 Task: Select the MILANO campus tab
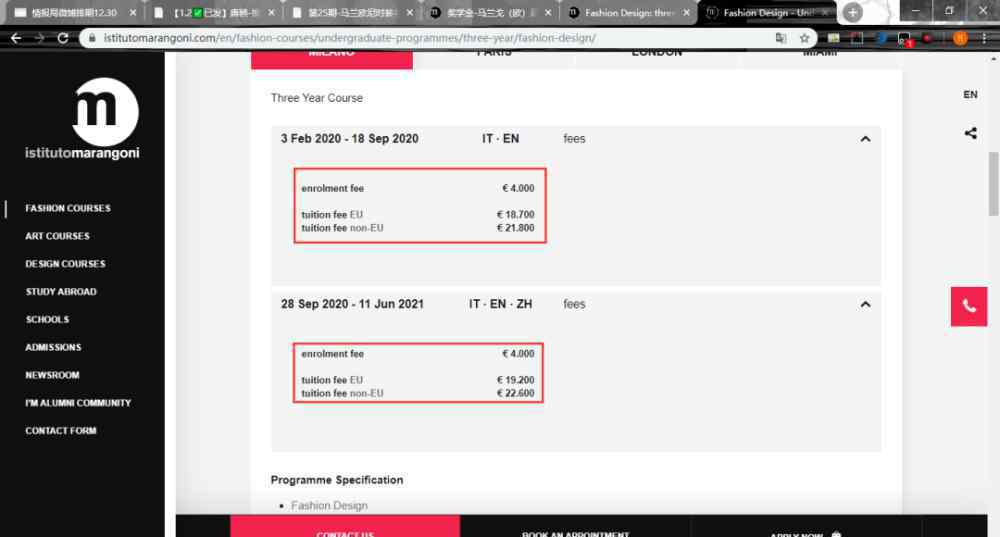332,59
